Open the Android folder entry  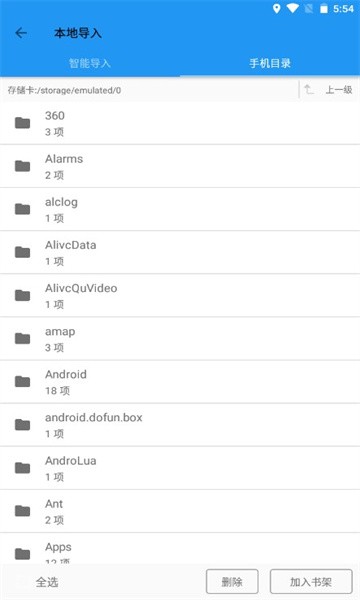[x=180, y=382]
